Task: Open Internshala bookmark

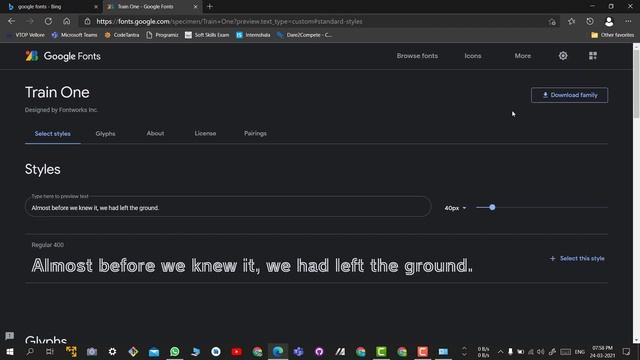Action: coord(253,35)
